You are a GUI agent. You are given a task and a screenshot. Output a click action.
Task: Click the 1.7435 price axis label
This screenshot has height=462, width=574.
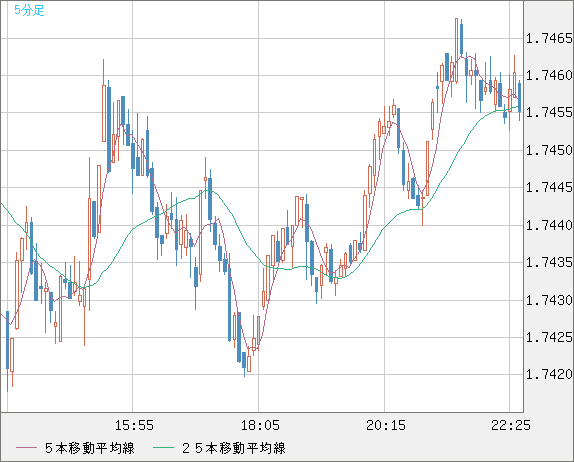[549, 262]
